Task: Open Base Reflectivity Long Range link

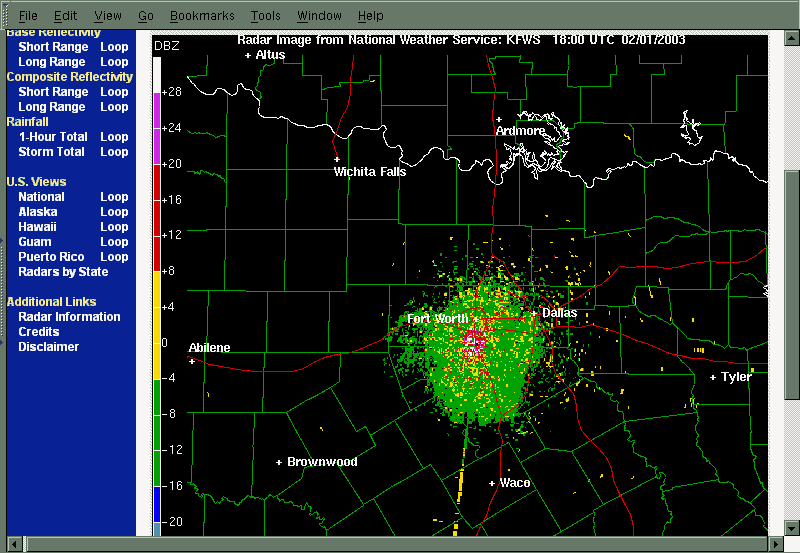Action: point(52,62)
